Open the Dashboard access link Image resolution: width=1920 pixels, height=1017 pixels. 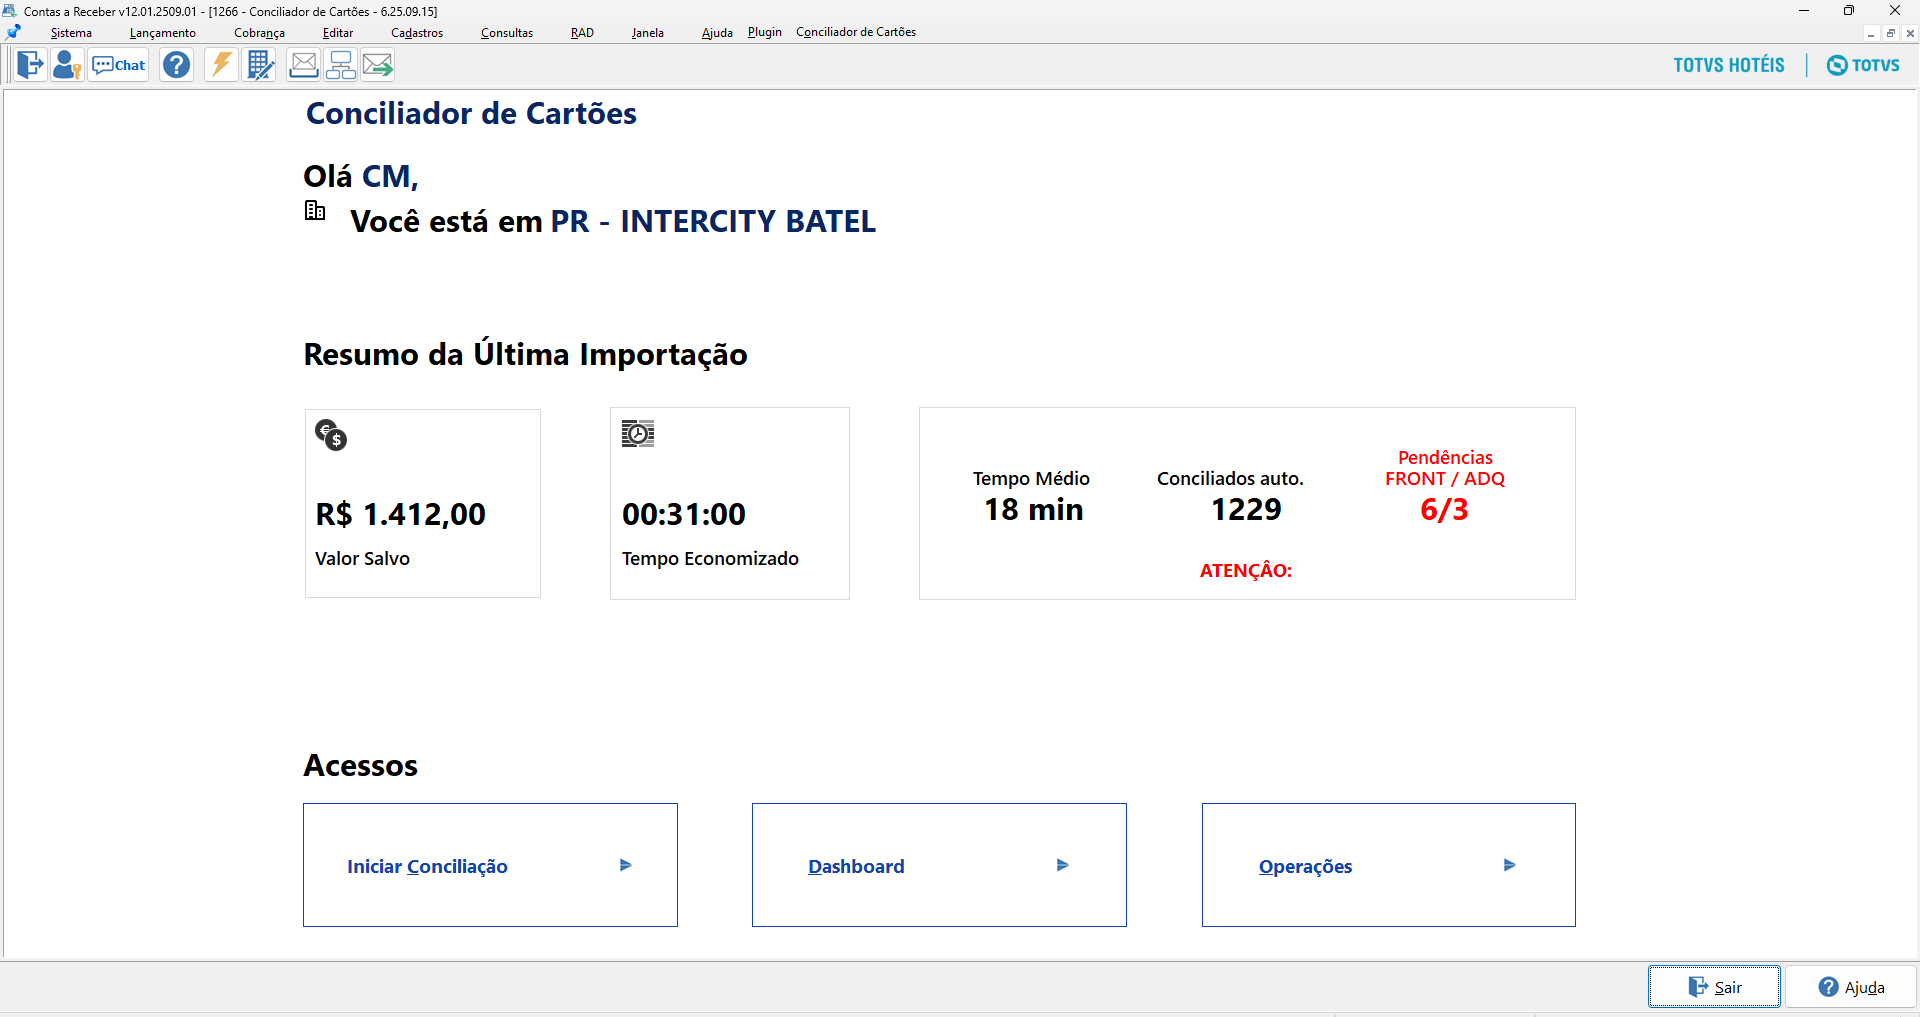(856, 866)
